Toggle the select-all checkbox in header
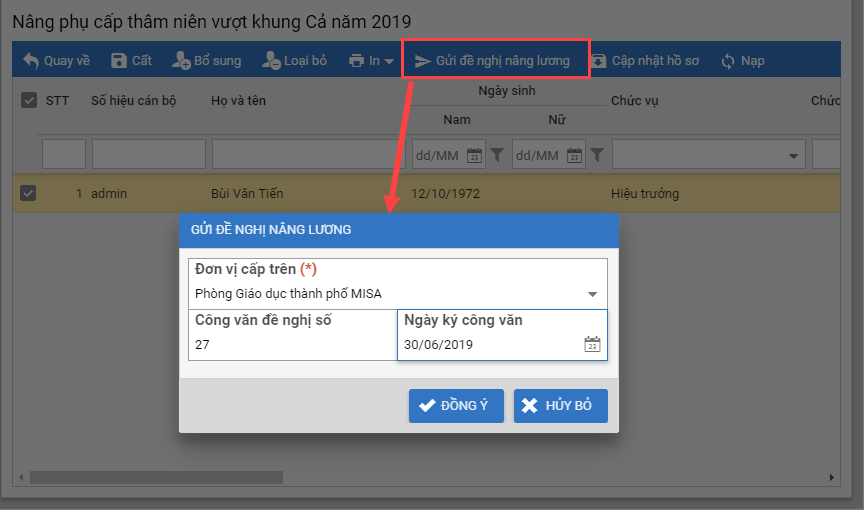Screen dimensions: 864x510 [28, 100]
